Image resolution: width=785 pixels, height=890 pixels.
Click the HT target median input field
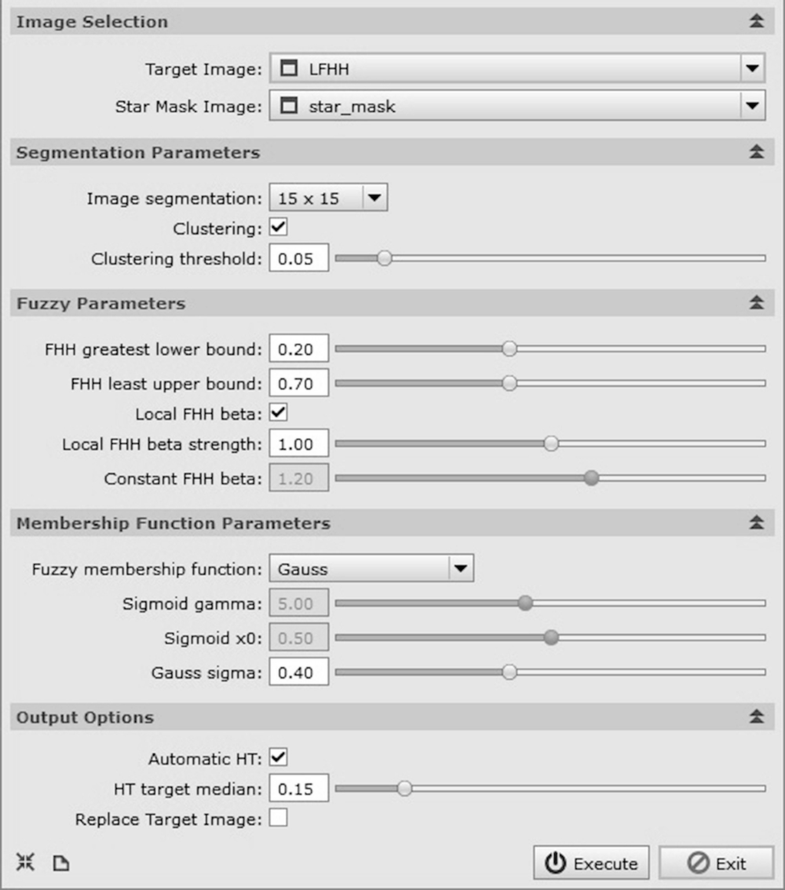point(299,788)
